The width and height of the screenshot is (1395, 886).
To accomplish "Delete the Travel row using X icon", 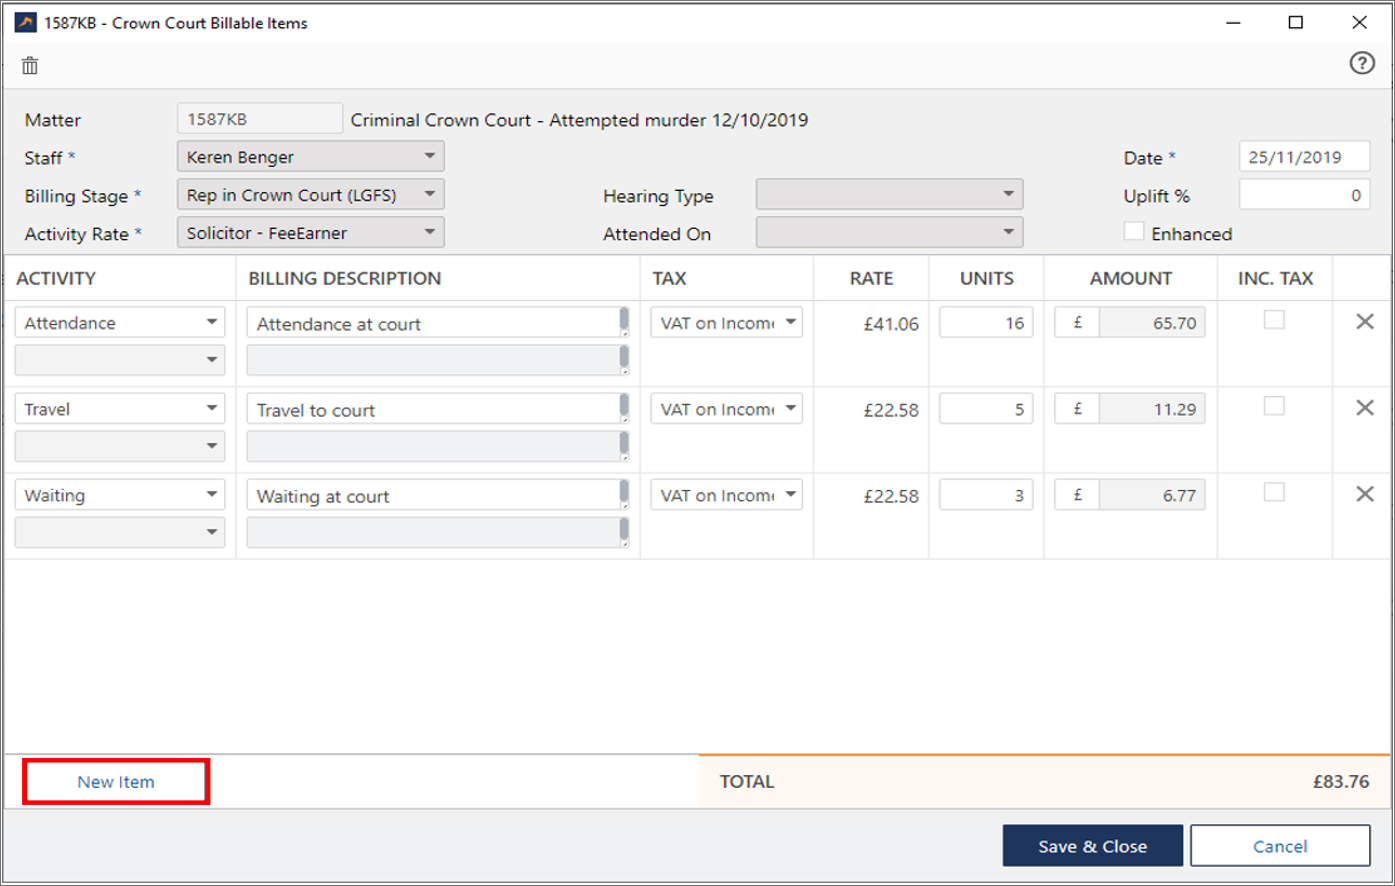I will 1364,408.
